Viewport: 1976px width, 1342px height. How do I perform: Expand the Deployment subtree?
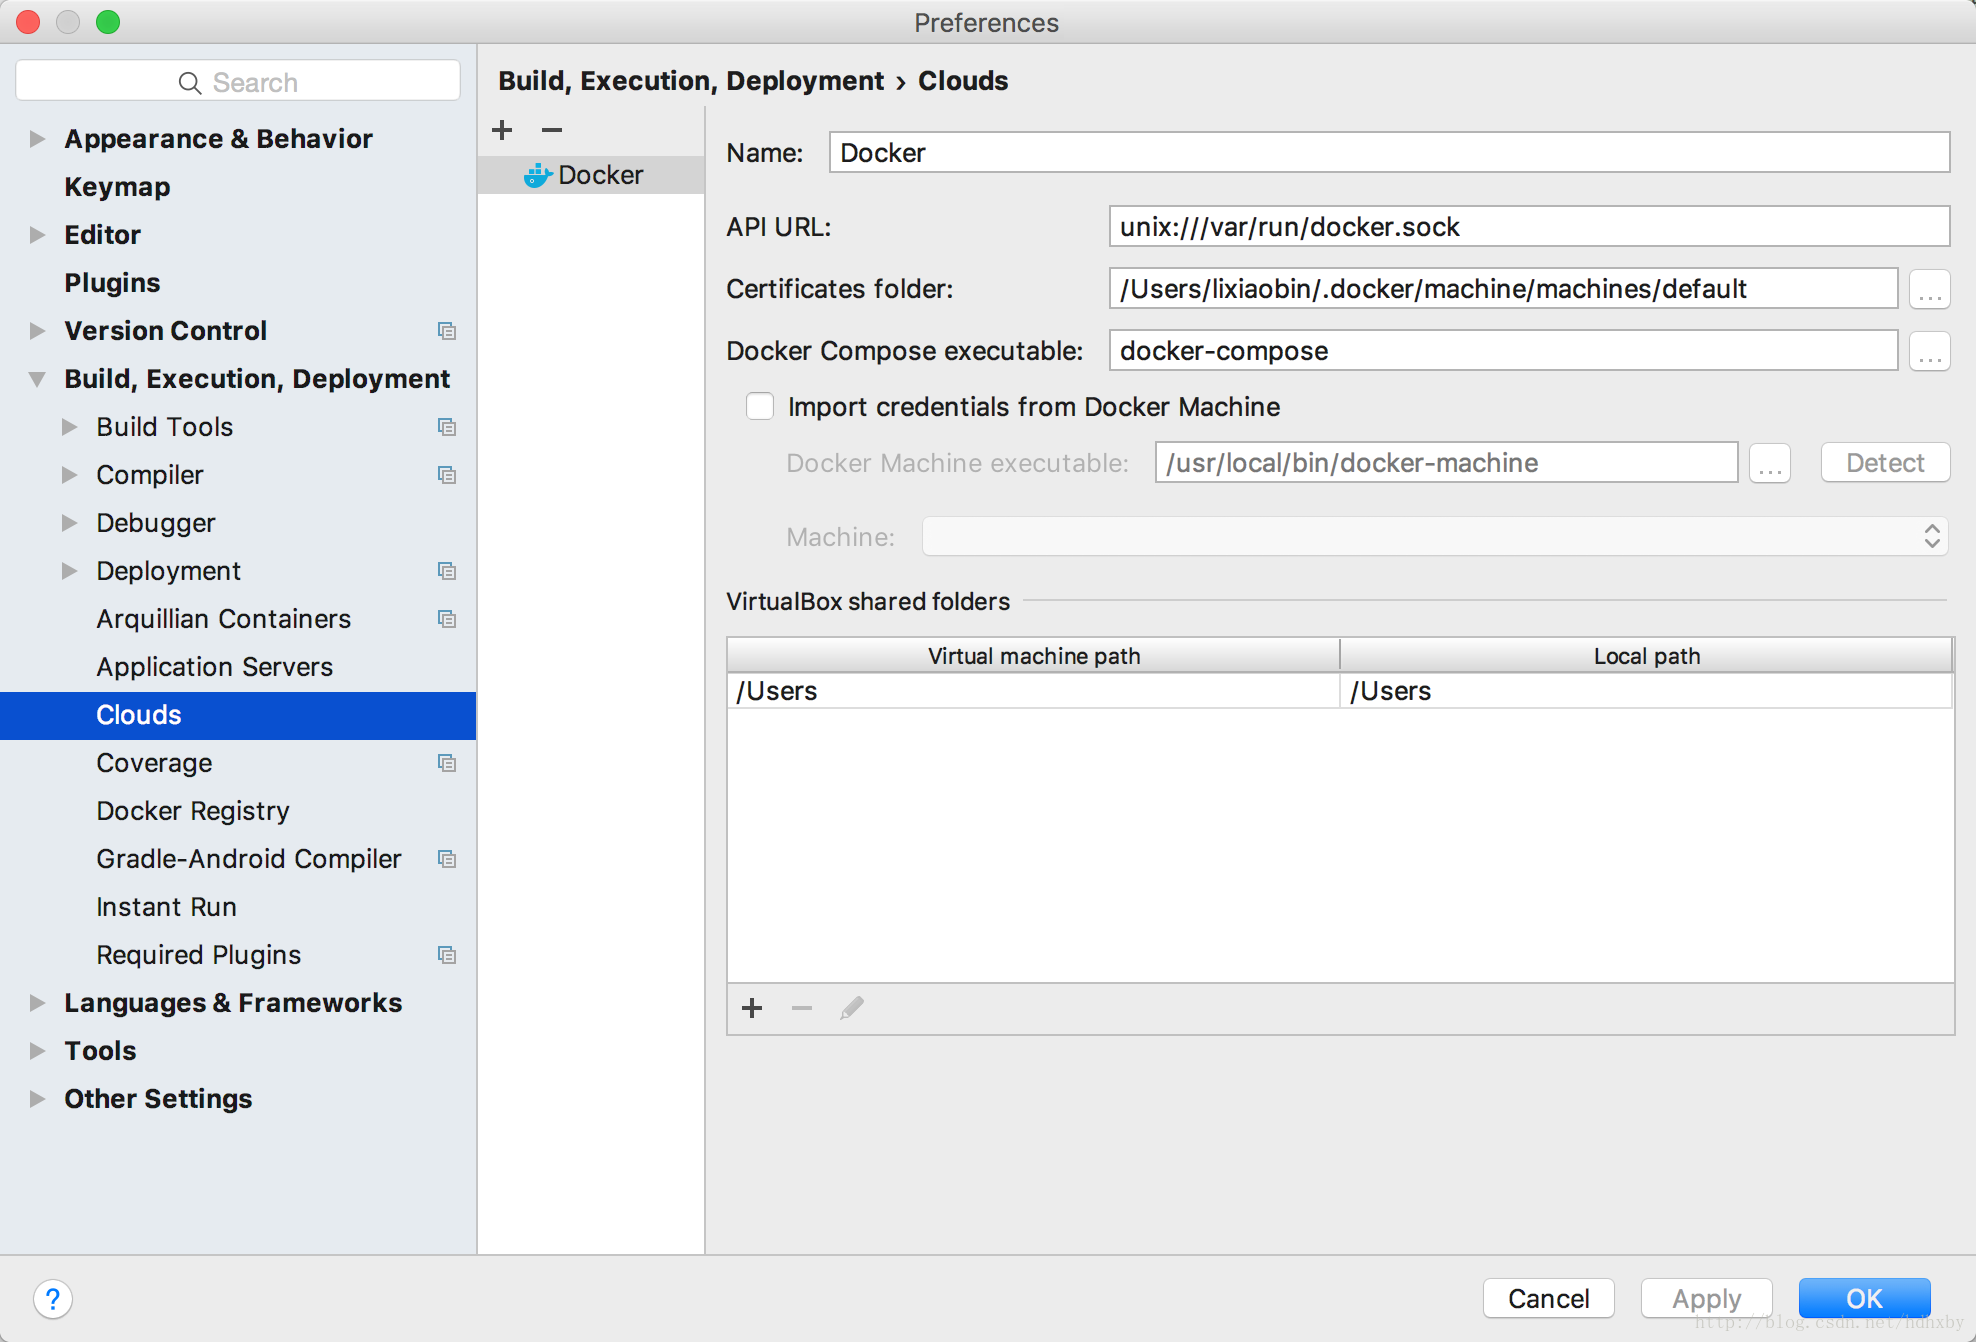[69, 571]
